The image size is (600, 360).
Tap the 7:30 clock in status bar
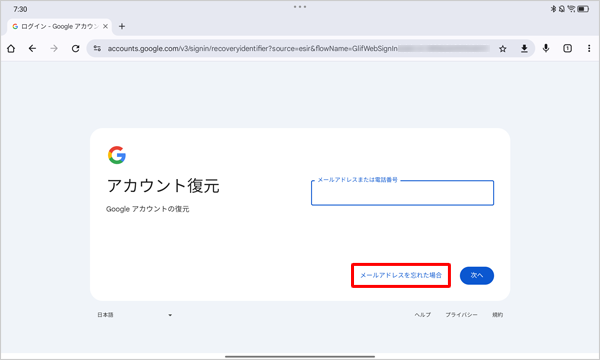point(20,9)
